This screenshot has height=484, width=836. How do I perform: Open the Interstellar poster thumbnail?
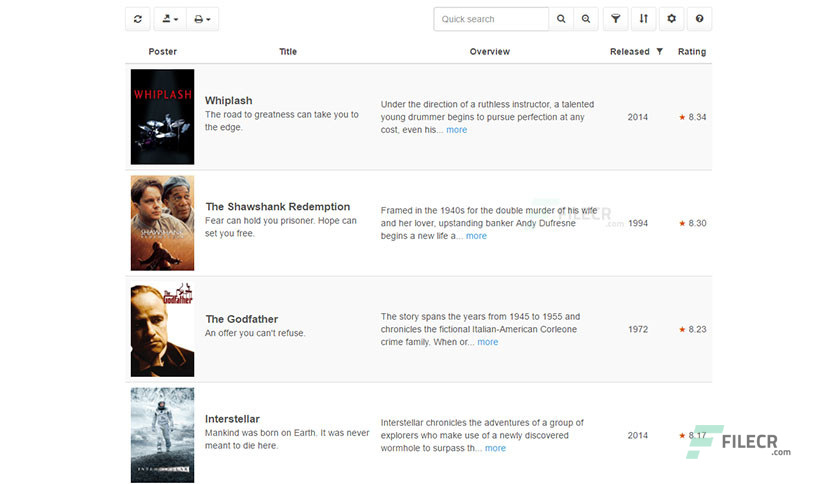point(163,435)
